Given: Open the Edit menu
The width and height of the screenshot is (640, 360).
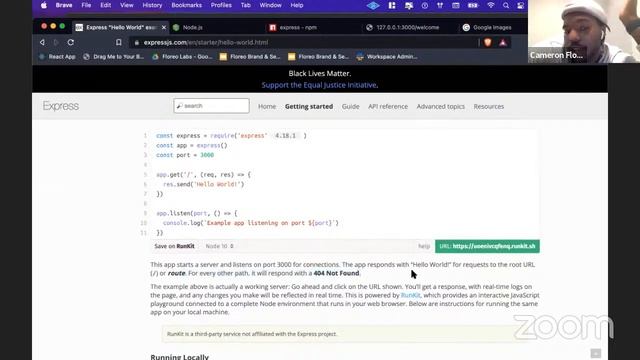Looking at the screenshot, I should [106, 5].
